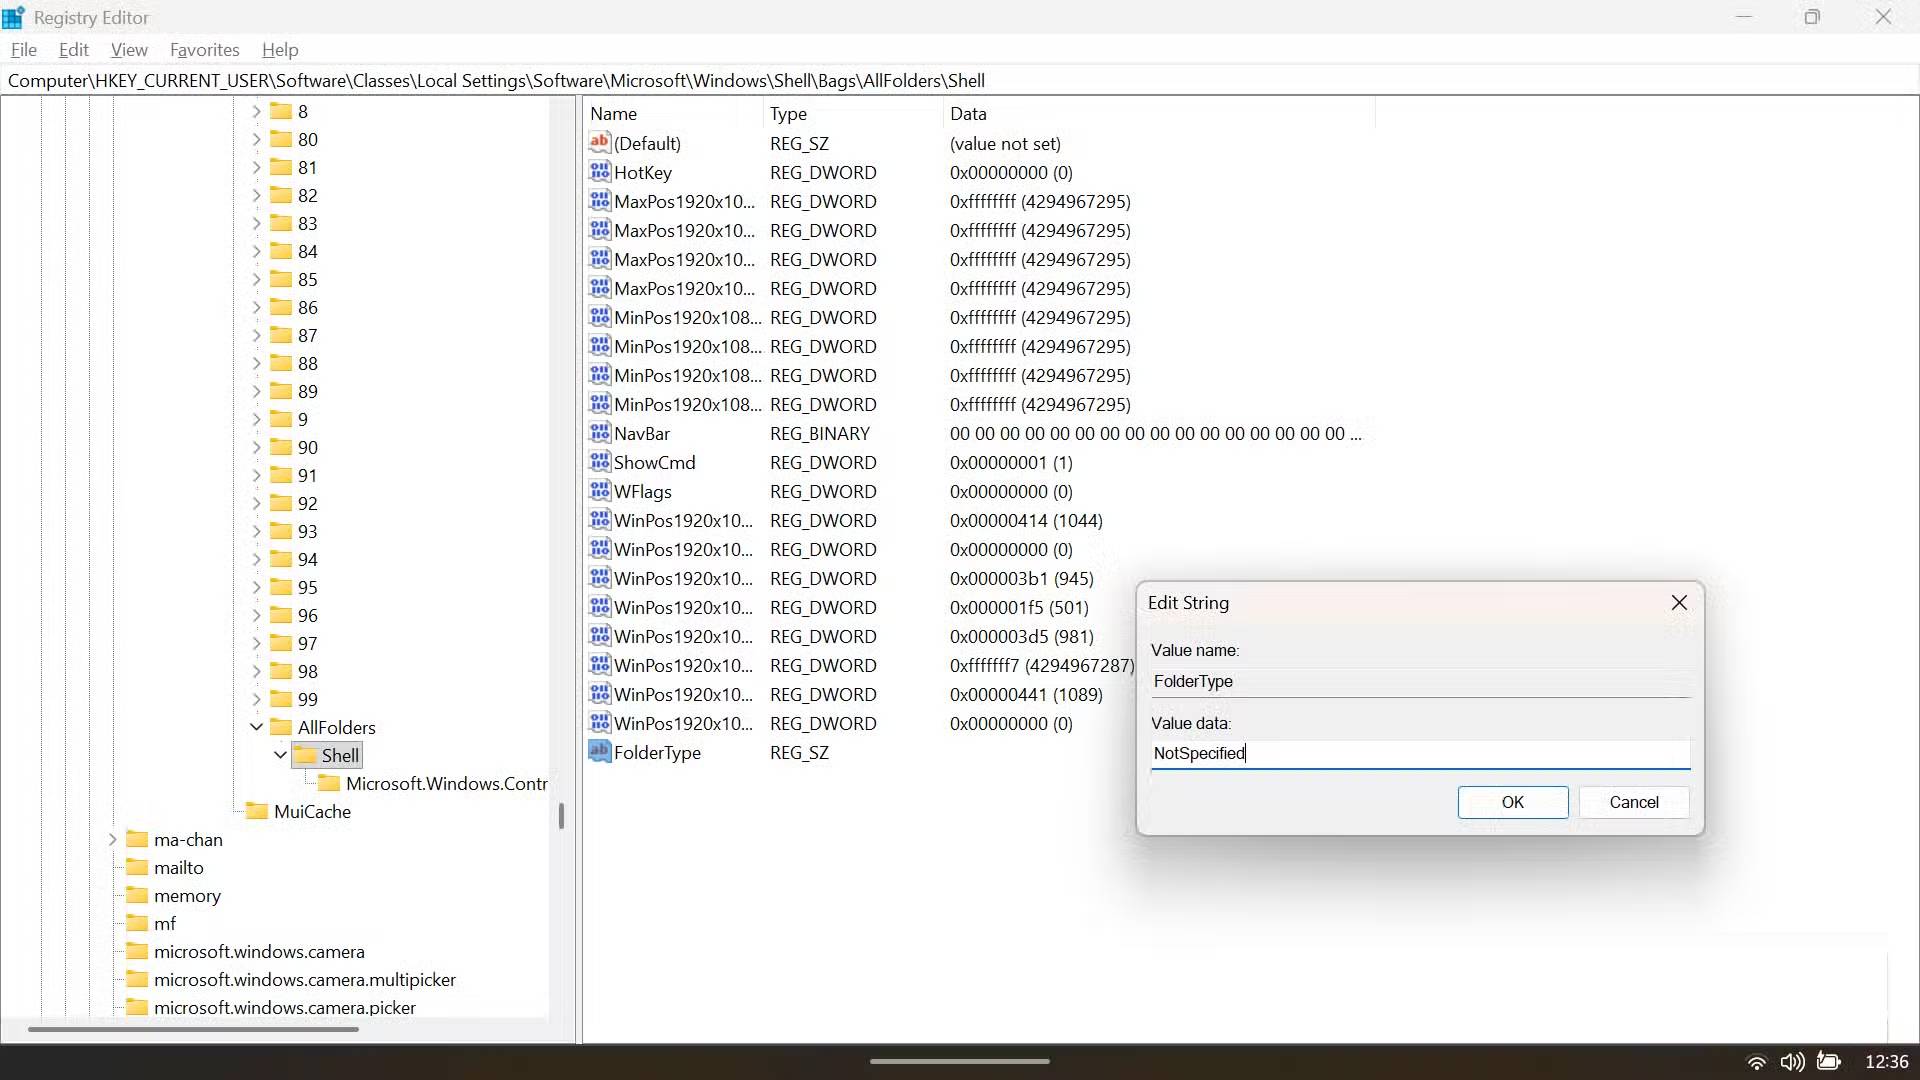Image resolution: width=1920 pixels, height=1080 pixels.
Task: Cancel the Edit String dialog
Action: coord(1634,802)
